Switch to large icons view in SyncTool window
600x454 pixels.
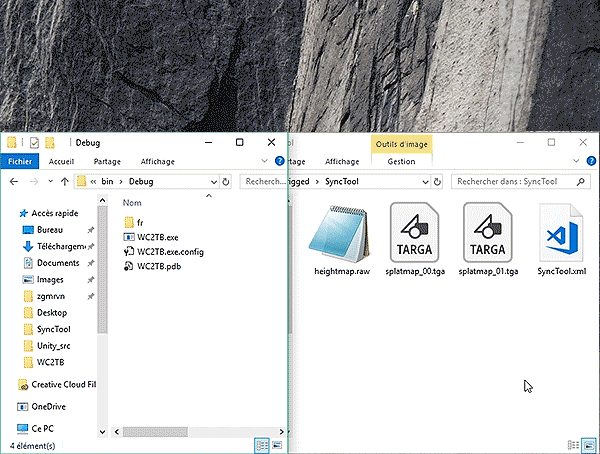(x=589, y=444)
